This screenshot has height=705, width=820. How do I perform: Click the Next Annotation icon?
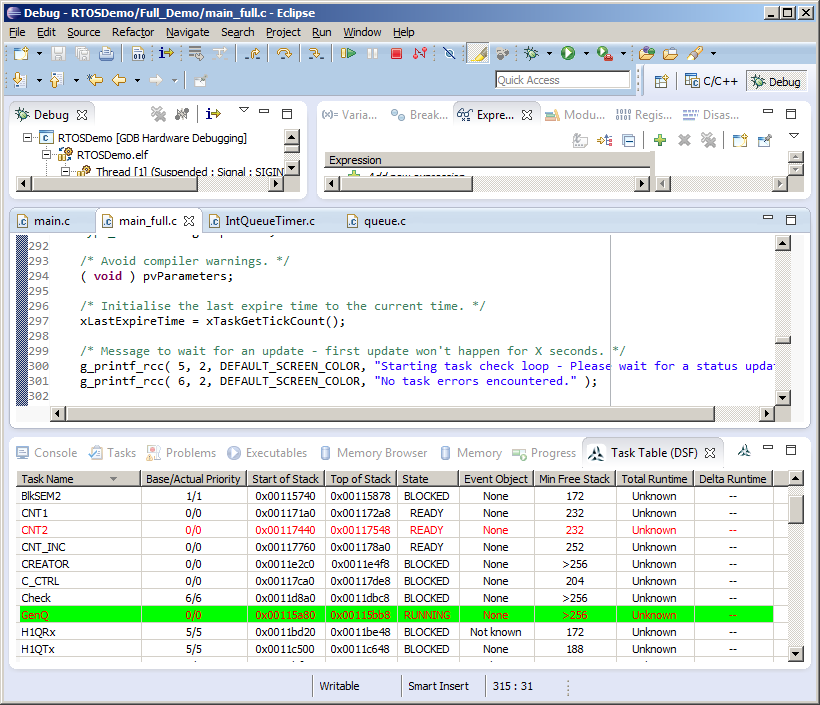point(19,80)
